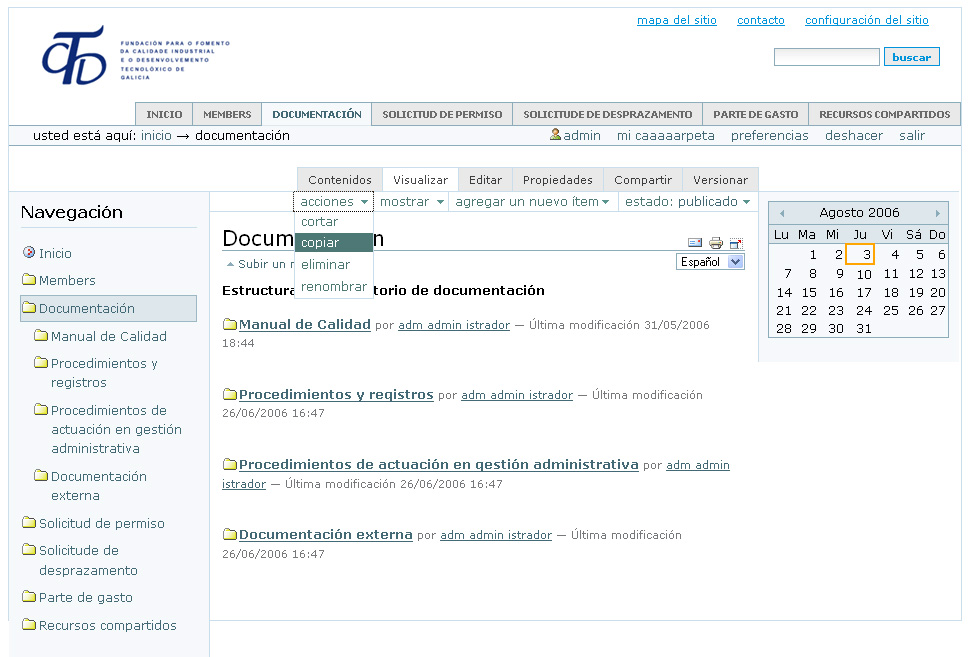This screenshot has height=657, width=969.
Task: Switch to the Editar tab
Action: (x=485, y=180)
